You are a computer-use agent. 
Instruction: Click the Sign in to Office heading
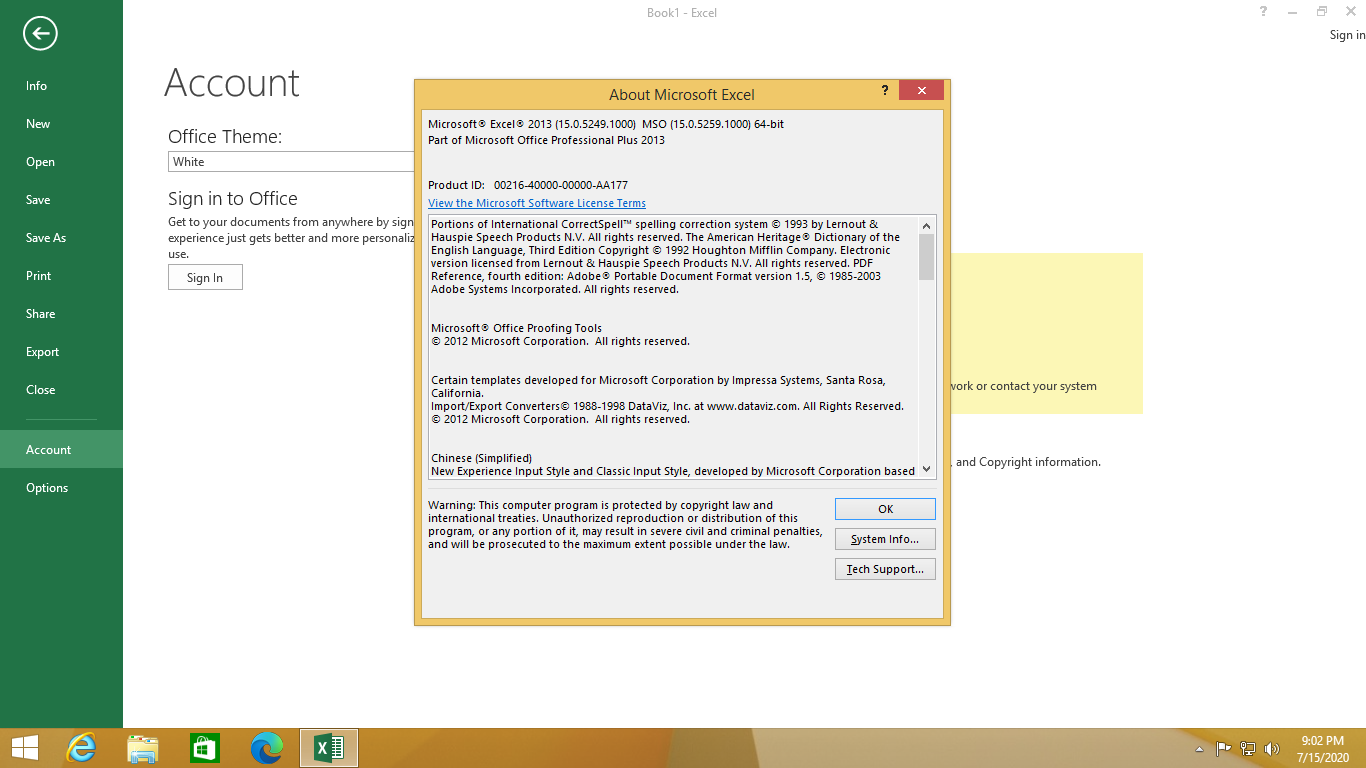coord(233,199)
